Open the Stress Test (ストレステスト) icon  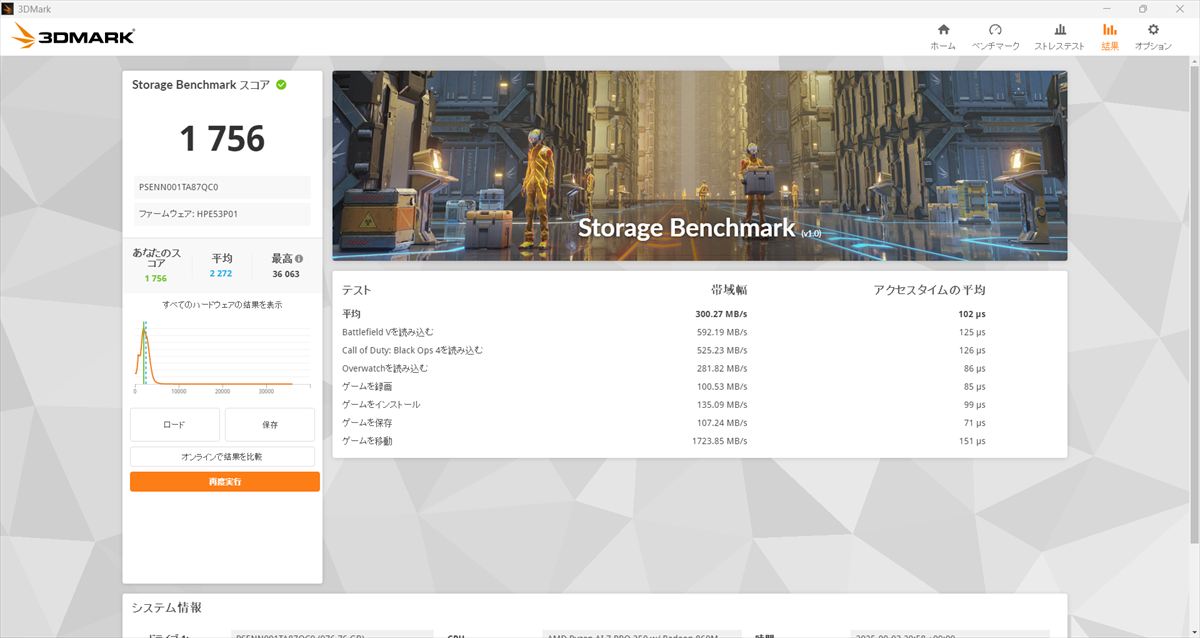1059,36
